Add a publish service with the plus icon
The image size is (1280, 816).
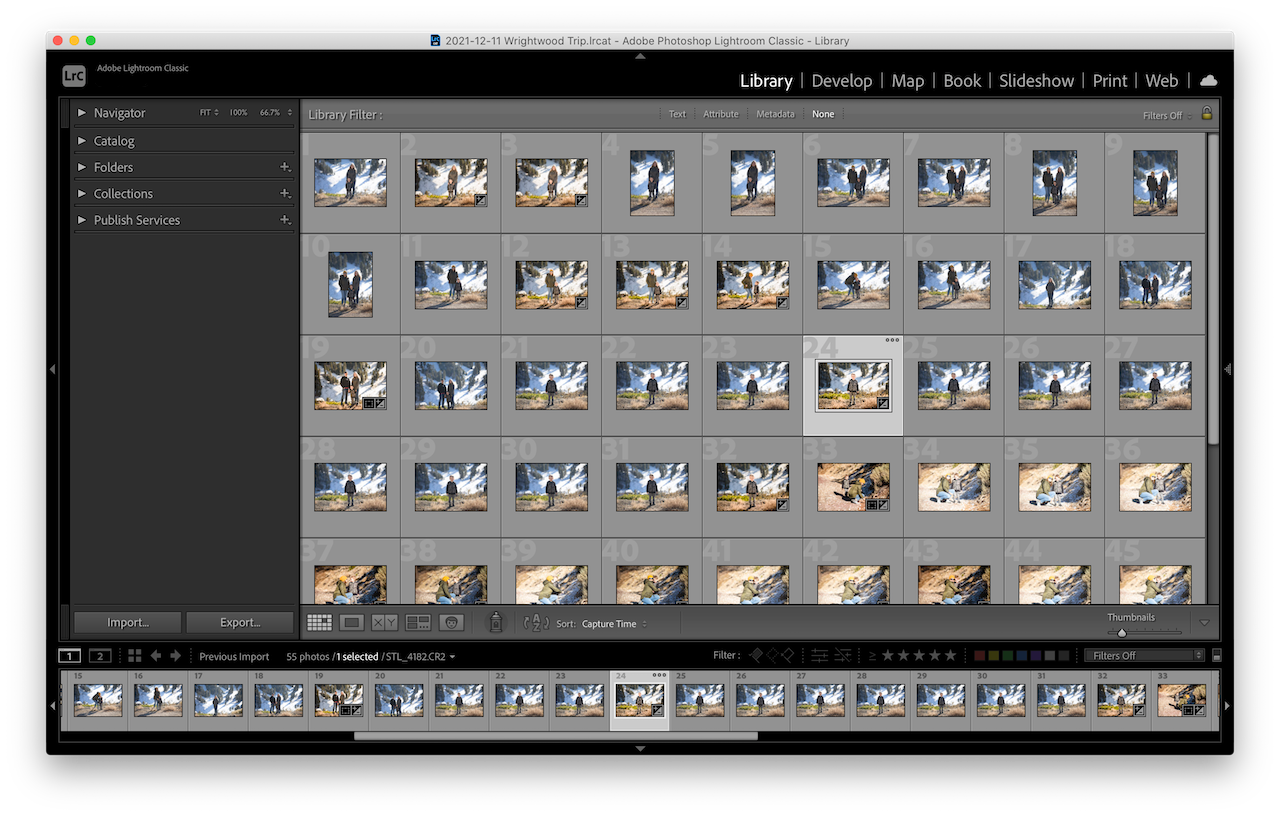(285, 219)
